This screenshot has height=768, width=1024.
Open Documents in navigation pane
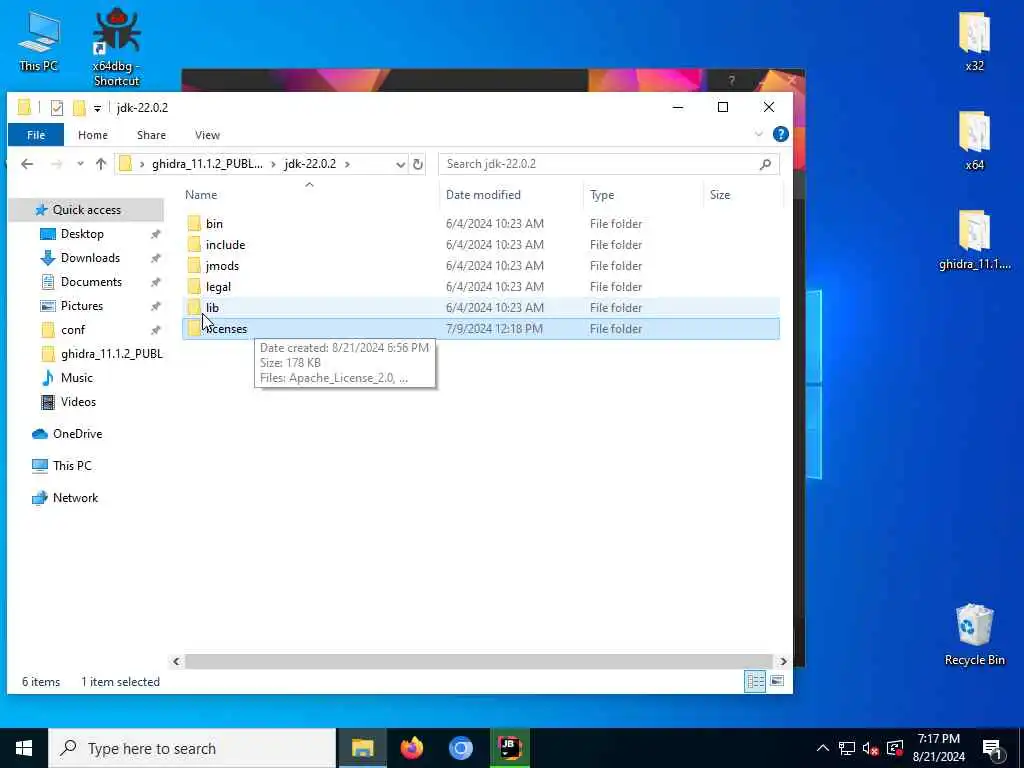click(x=91, y=282)
